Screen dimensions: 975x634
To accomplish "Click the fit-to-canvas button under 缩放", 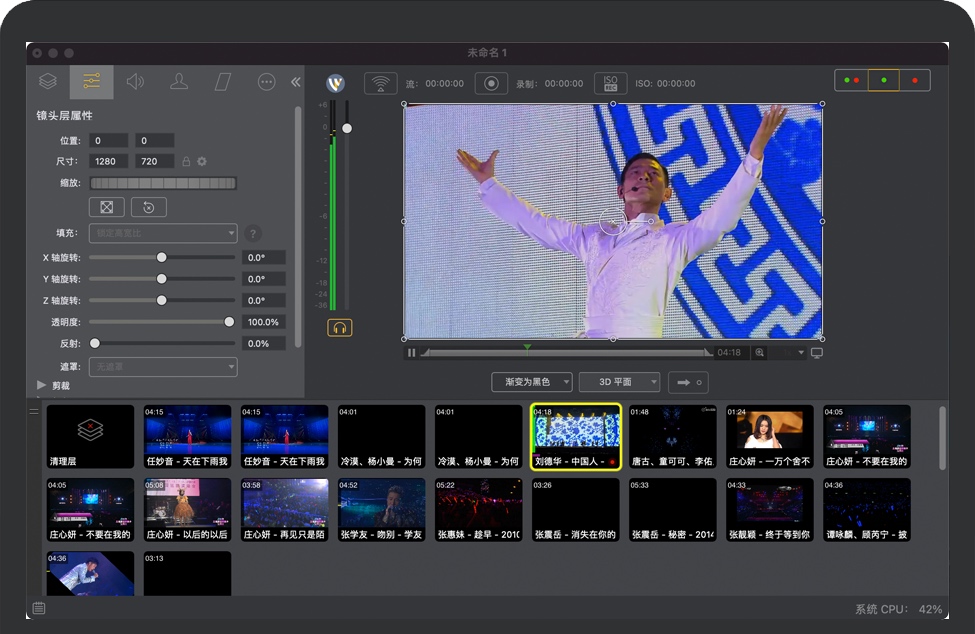I will click(106, 207).
